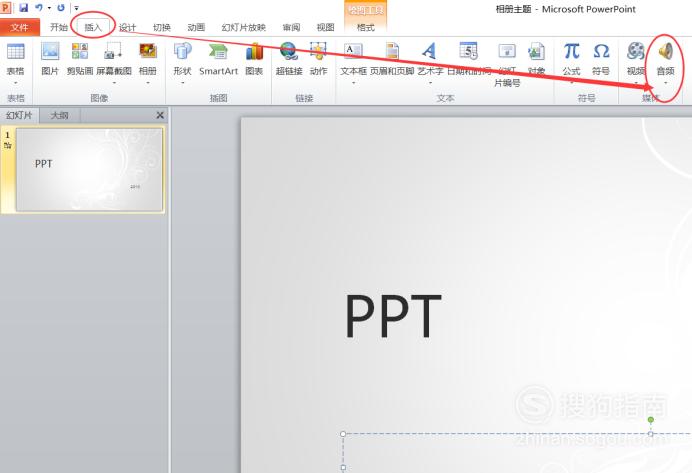This screenshot has height=473, width=692.
Task: Select slide 1 thumbnail
Action: click(x=90, y=169)
